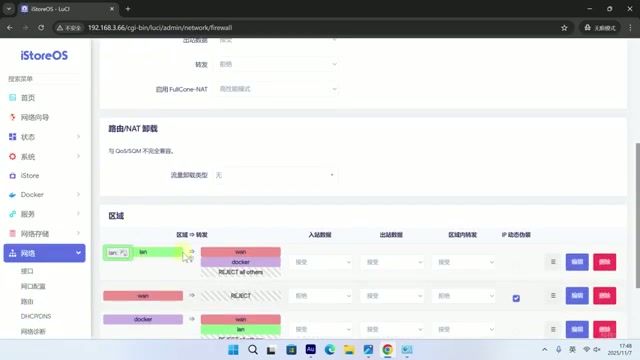Open the 接口 interfaces submenu item
This screenshot has width=640, height=360.
(x=27, y=271)
